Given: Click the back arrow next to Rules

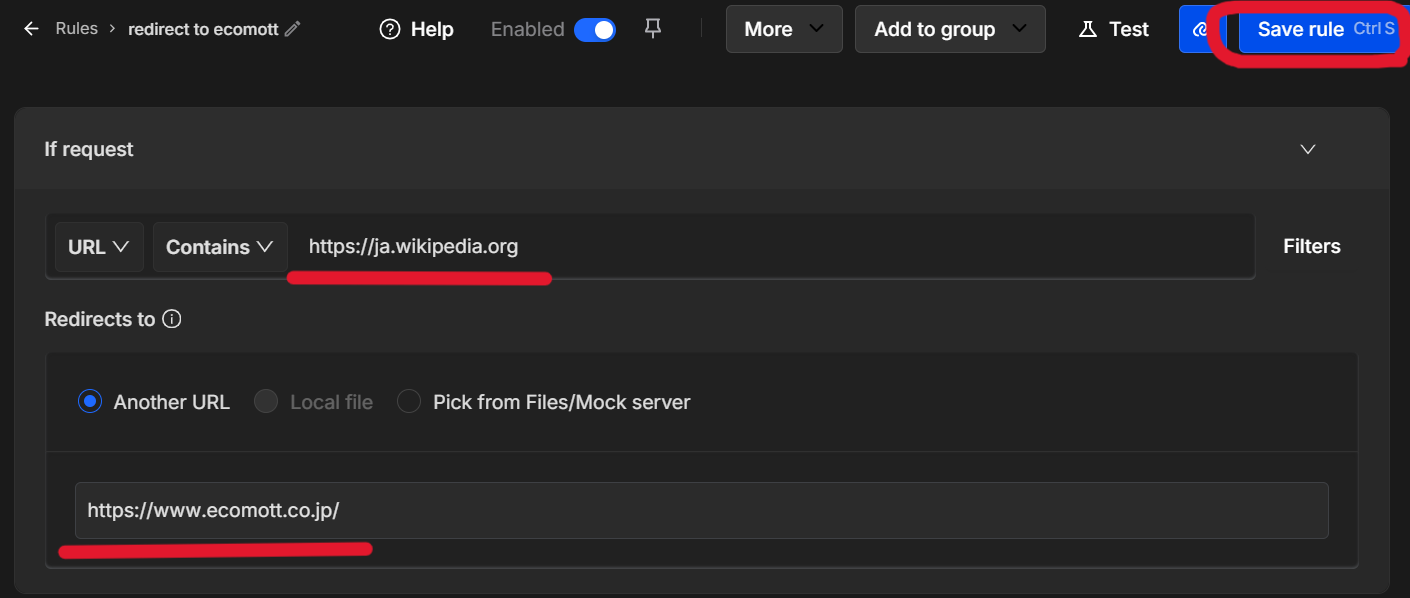Looking at the screenshot, I should [x=32, y=29].
